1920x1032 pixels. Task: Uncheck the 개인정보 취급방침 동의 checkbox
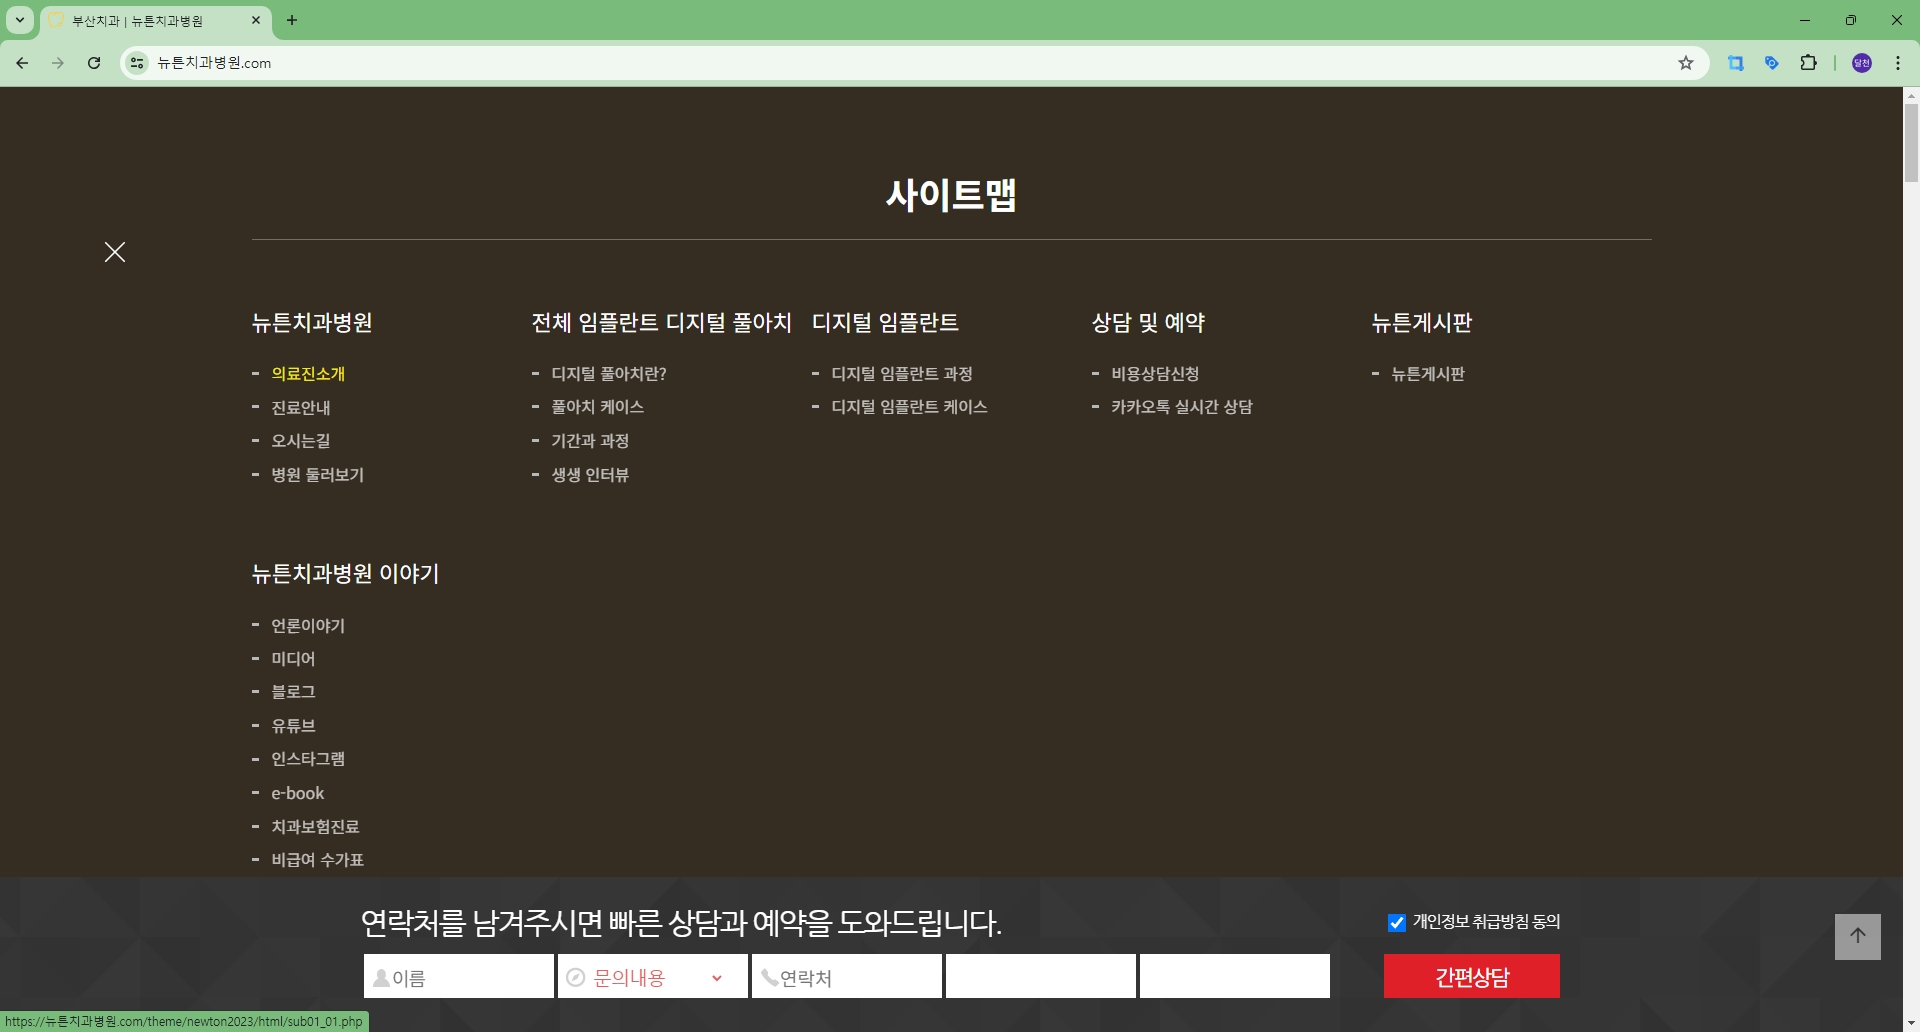pyautogui.click(x=1396, y=922)
